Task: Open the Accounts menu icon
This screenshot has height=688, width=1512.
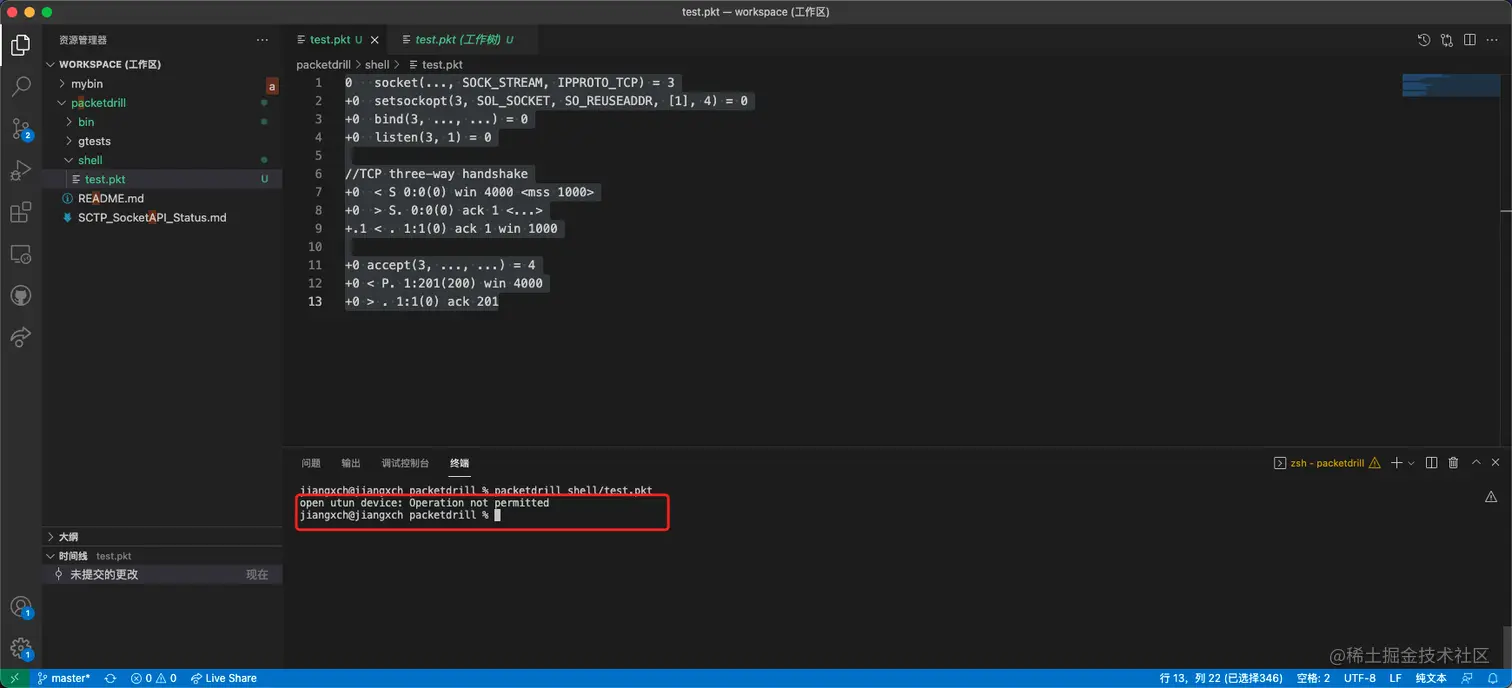Action: [20, 606]
